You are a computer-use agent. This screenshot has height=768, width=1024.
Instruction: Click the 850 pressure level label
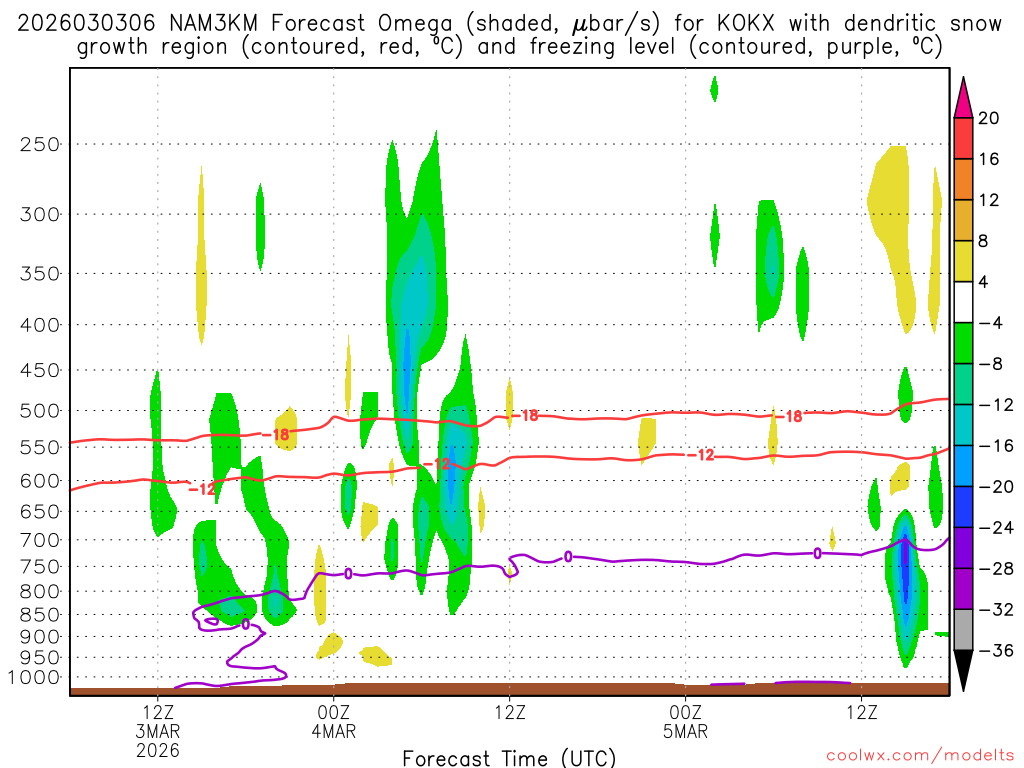(x=40, y=615)
